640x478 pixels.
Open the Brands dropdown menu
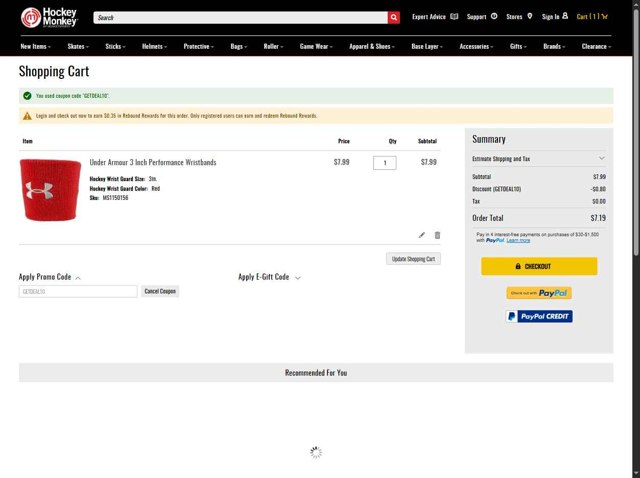554,47
